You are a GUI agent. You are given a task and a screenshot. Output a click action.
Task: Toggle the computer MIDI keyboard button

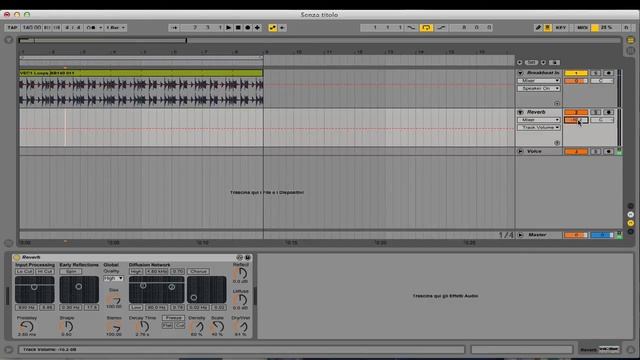[x=547, y=28]
